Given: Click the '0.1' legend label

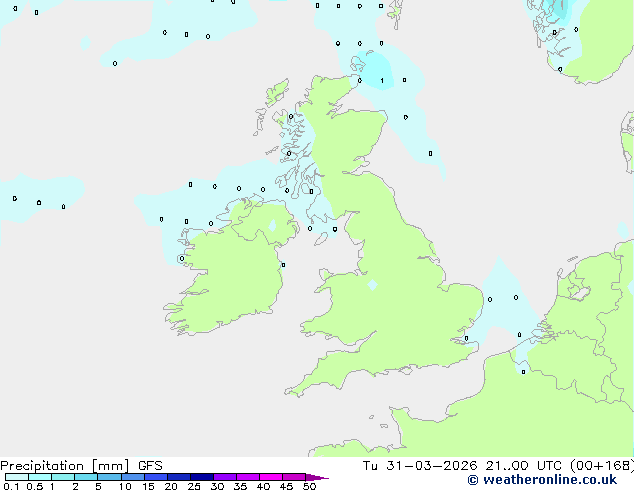Looking at the screenshot, I should [11, 486].
